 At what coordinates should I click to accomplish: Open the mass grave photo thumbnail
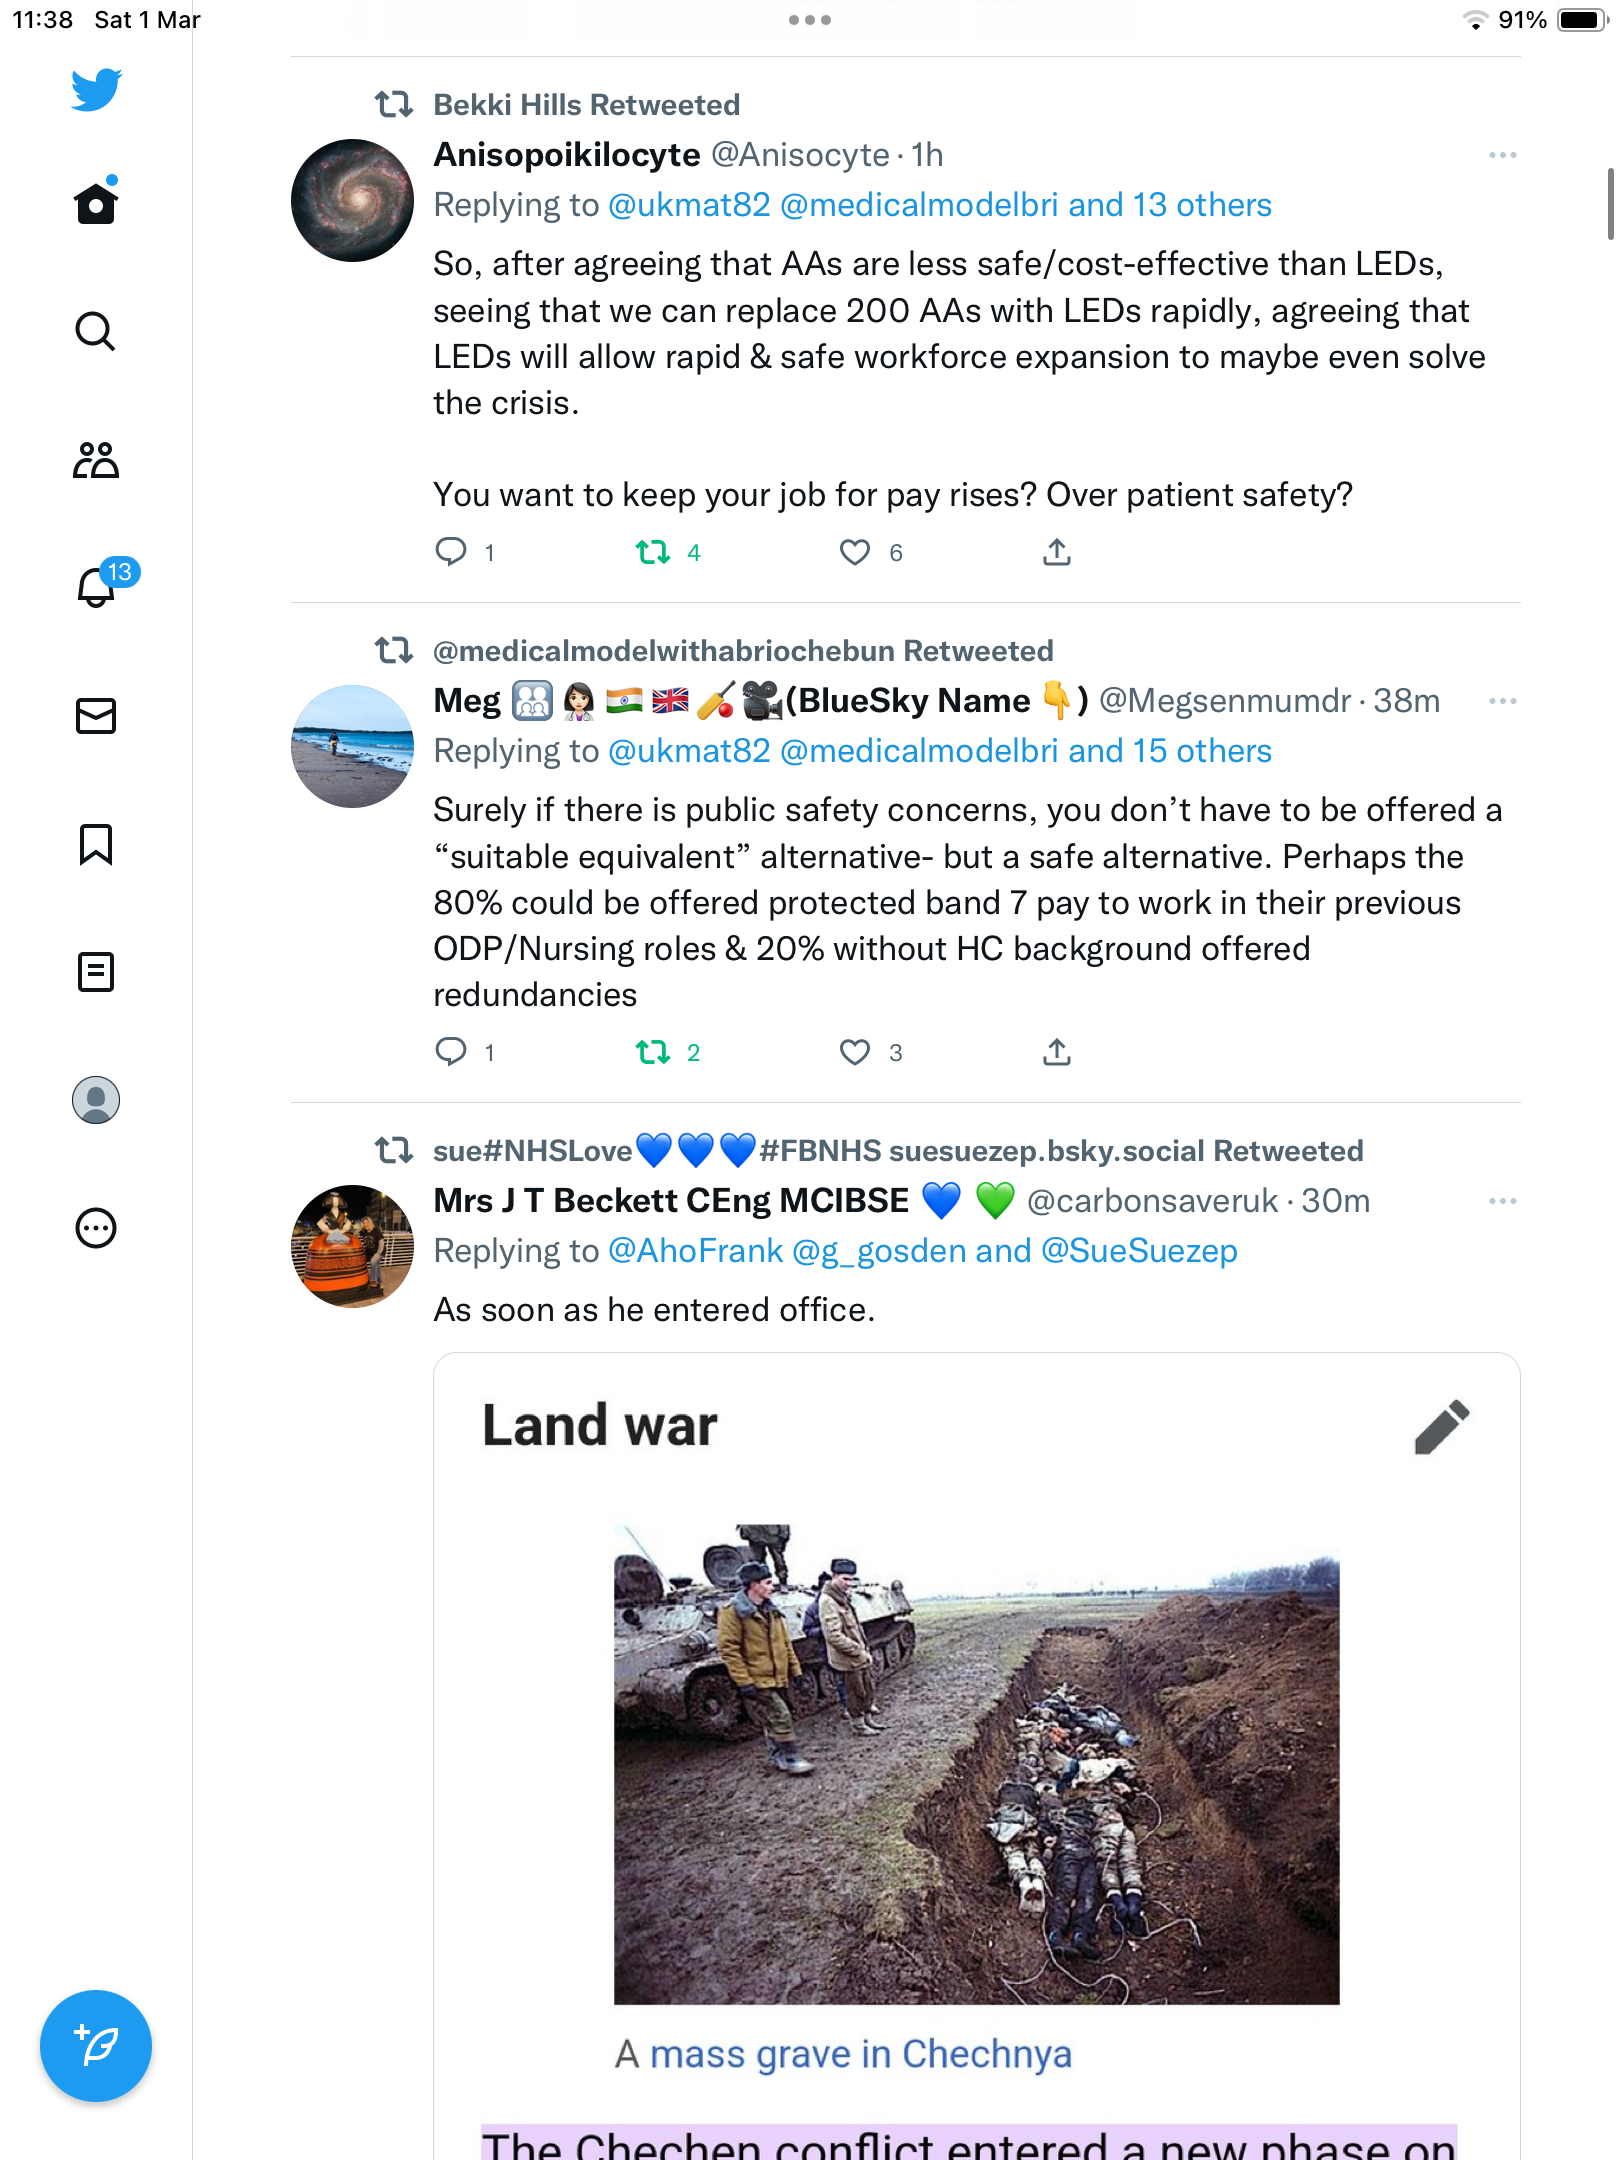click(x=976, y=1764)
